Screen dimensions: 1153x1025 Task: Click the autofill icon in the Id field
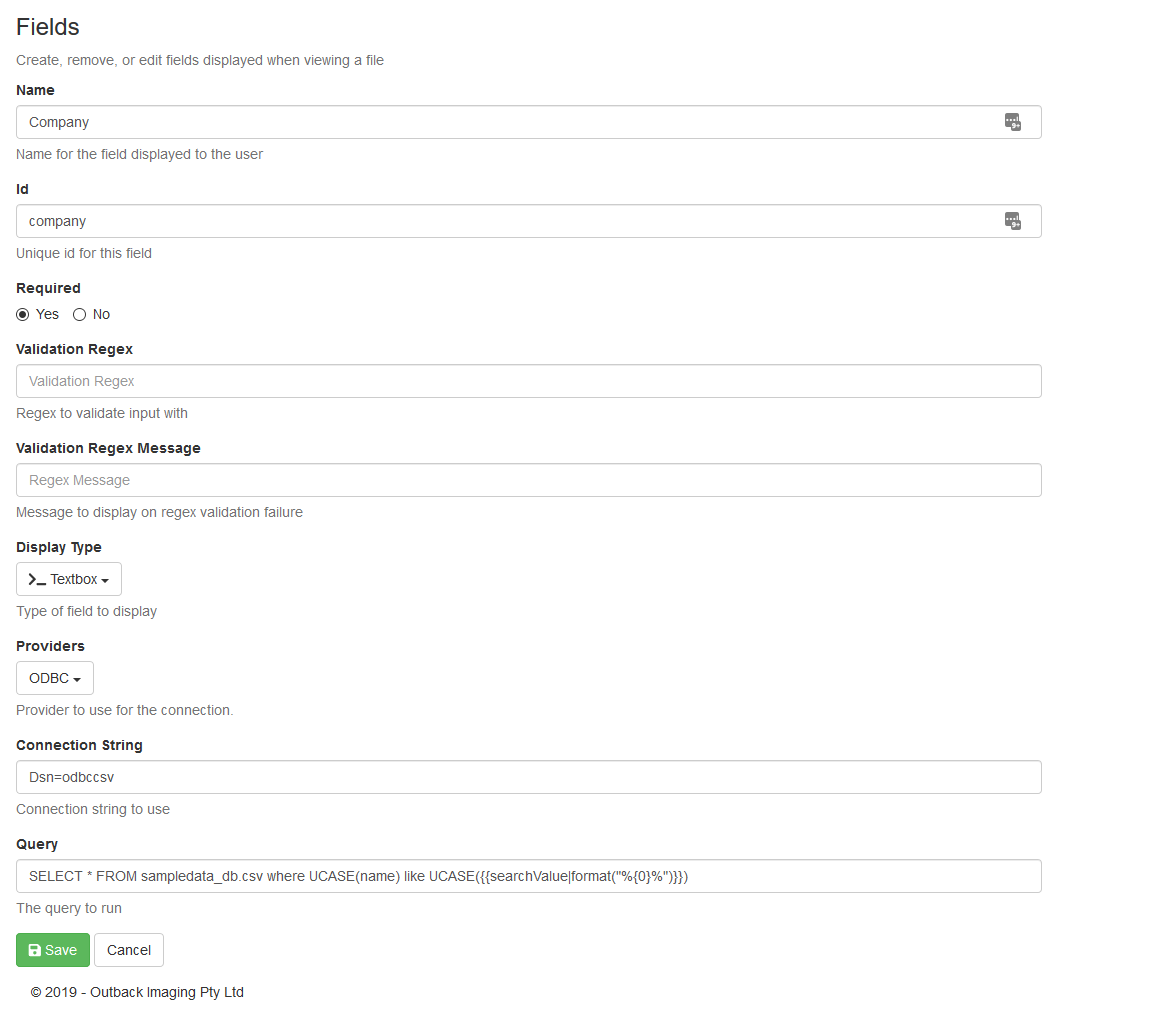(1012, 221)
